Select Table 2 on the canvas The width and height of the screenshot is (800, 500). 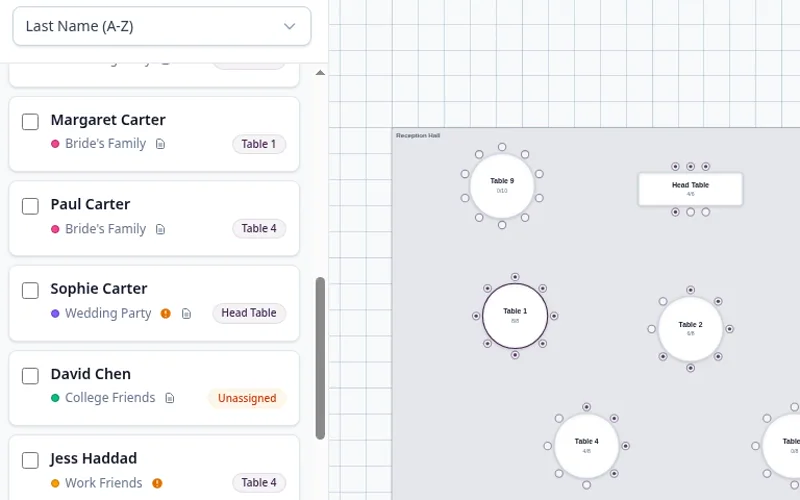tap(690, 329)
